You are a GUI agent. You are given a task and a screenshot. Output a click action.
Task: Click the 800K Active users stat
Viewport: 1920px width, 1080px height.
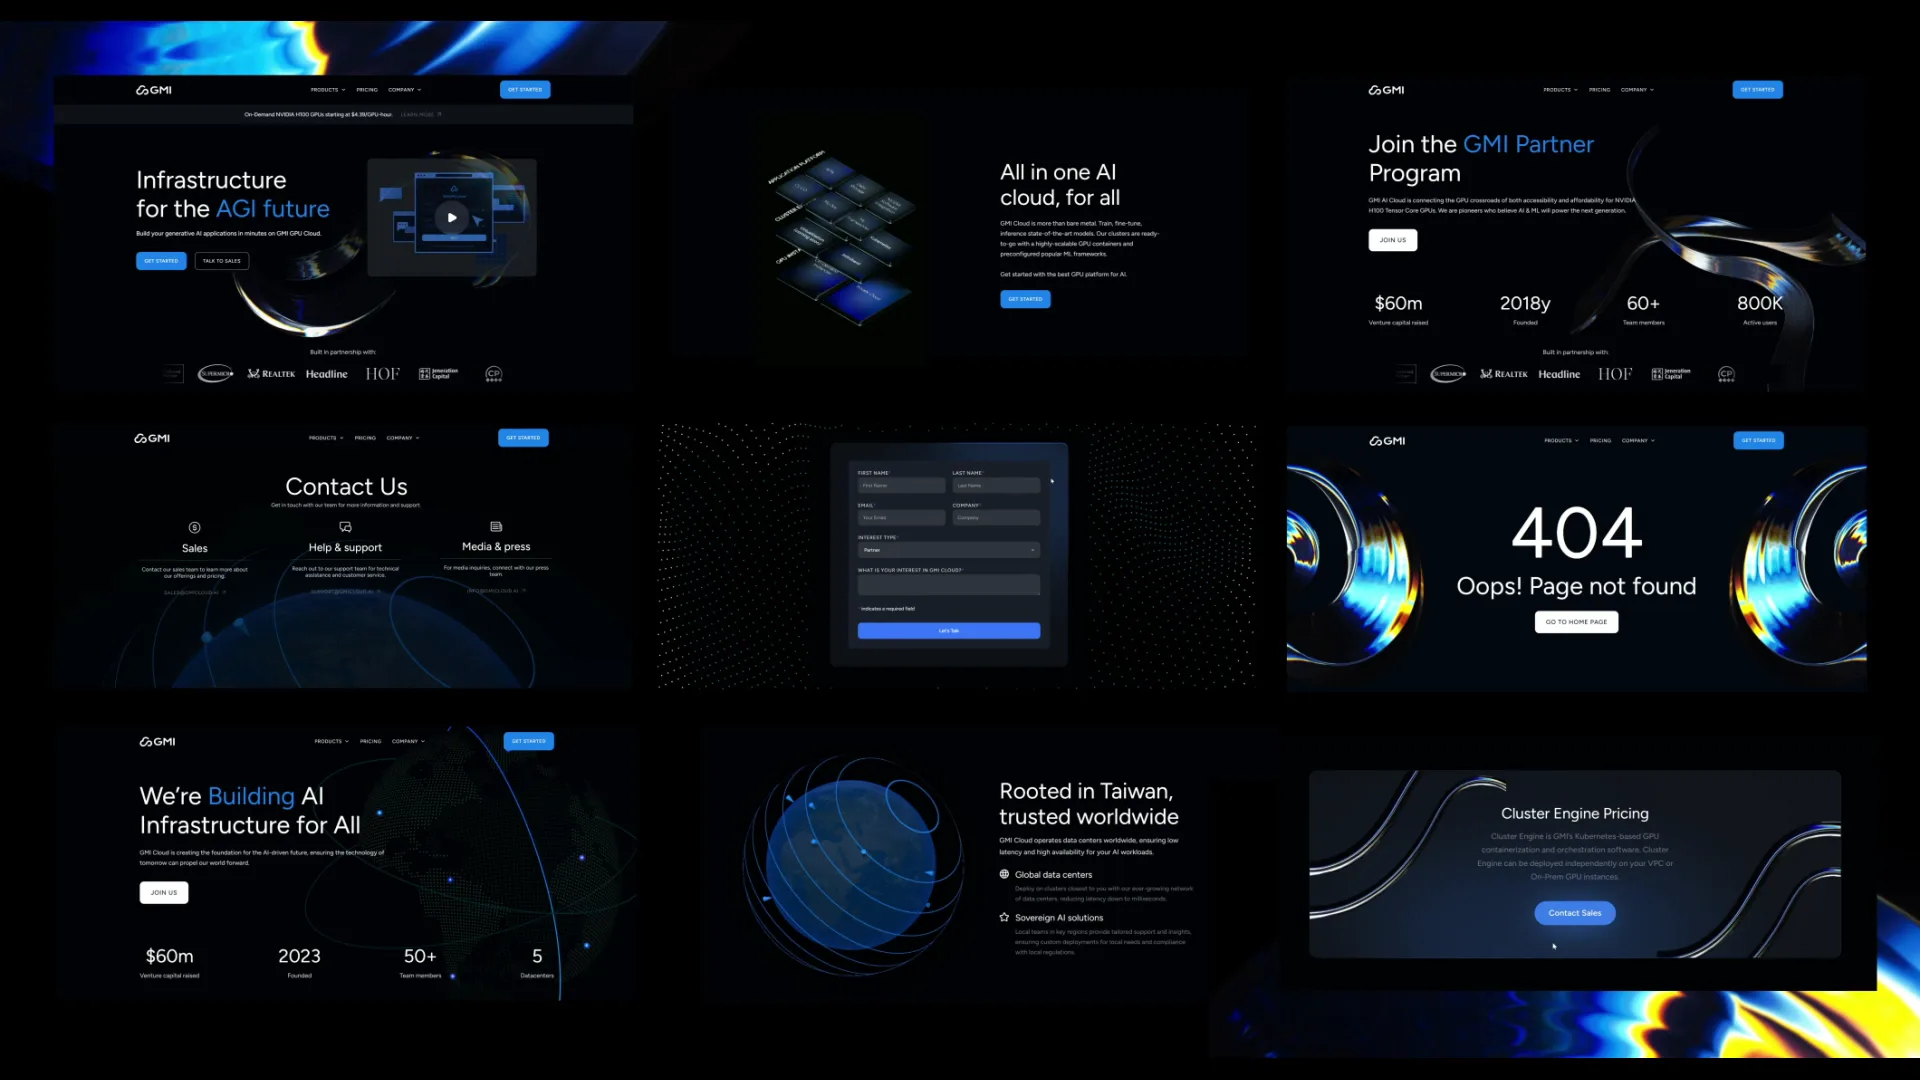coord(1760,309)
